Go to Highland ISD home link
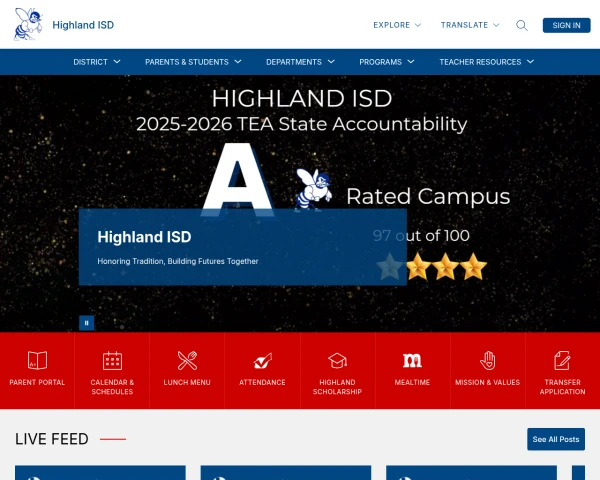The width and height of the screenshot is (600, 480). tap(83, 25)
